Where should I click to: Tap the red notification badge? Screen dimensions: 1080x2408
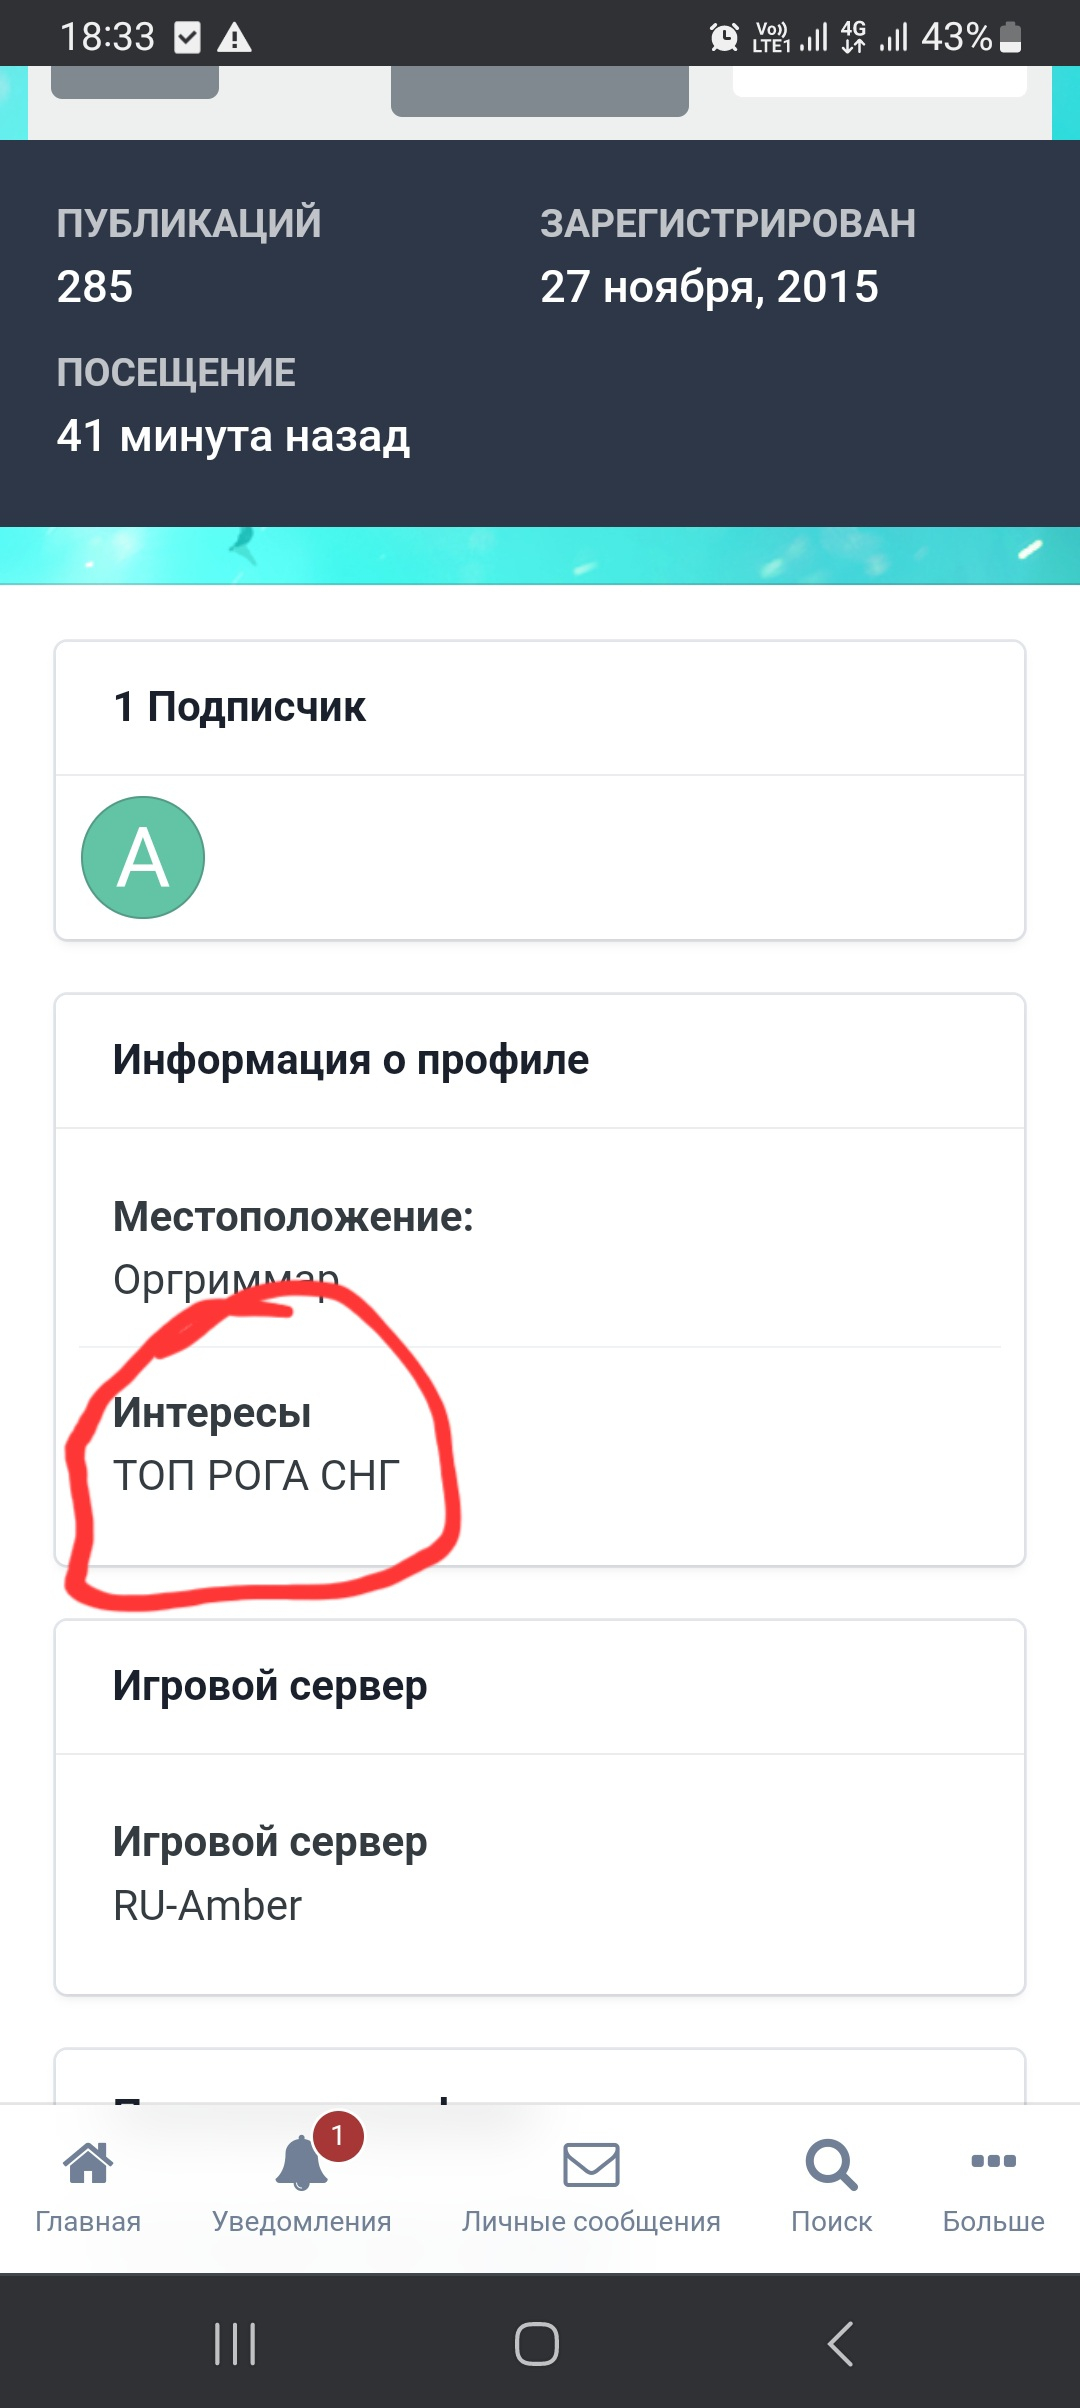pyautogui.click(x=338, y=2136)
